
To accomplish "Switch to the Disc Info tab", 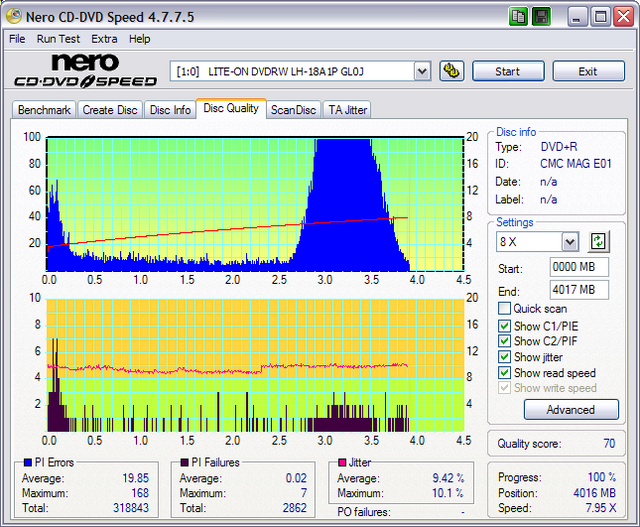I will pos(170,110).
